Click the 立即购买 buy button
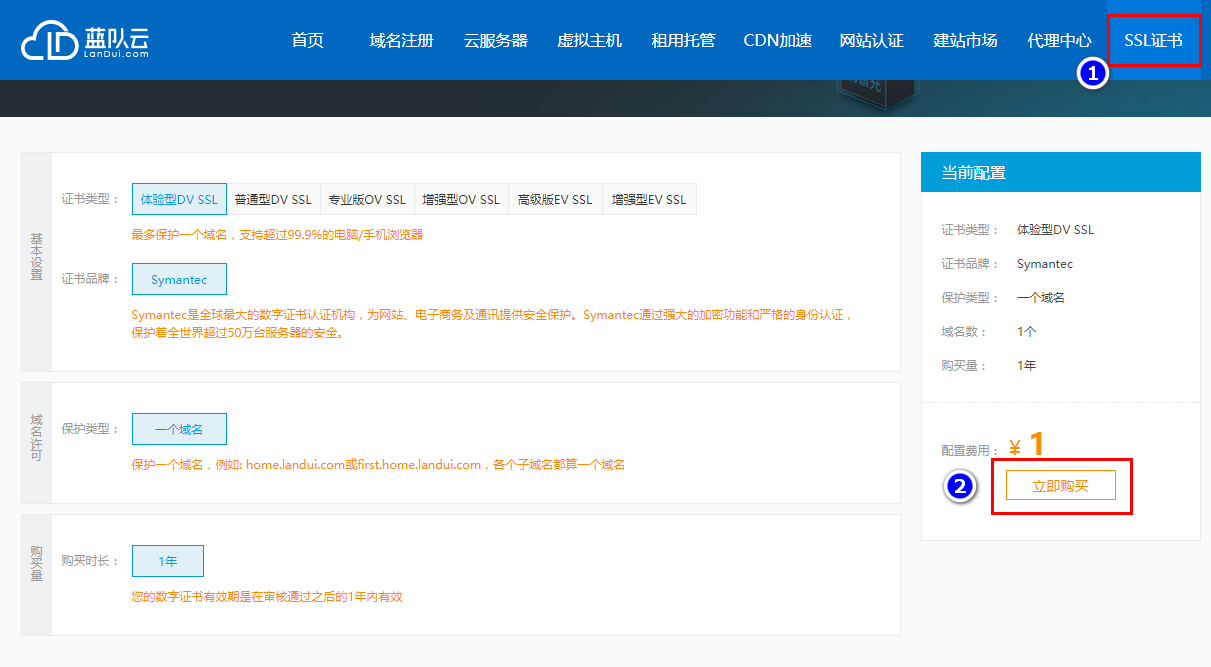 (1060, 486)
